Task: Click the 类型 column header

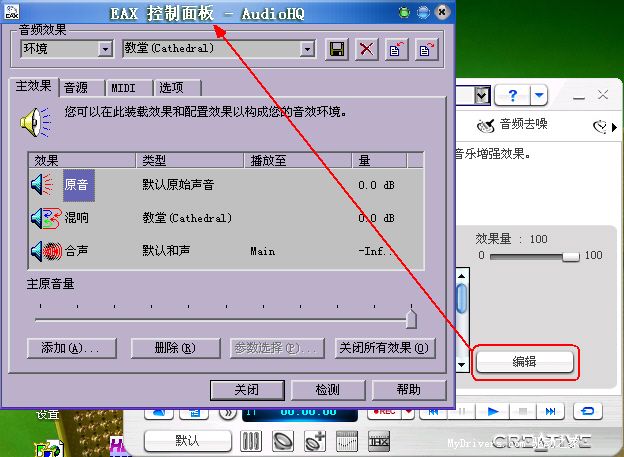Action: tap(190, 160)
